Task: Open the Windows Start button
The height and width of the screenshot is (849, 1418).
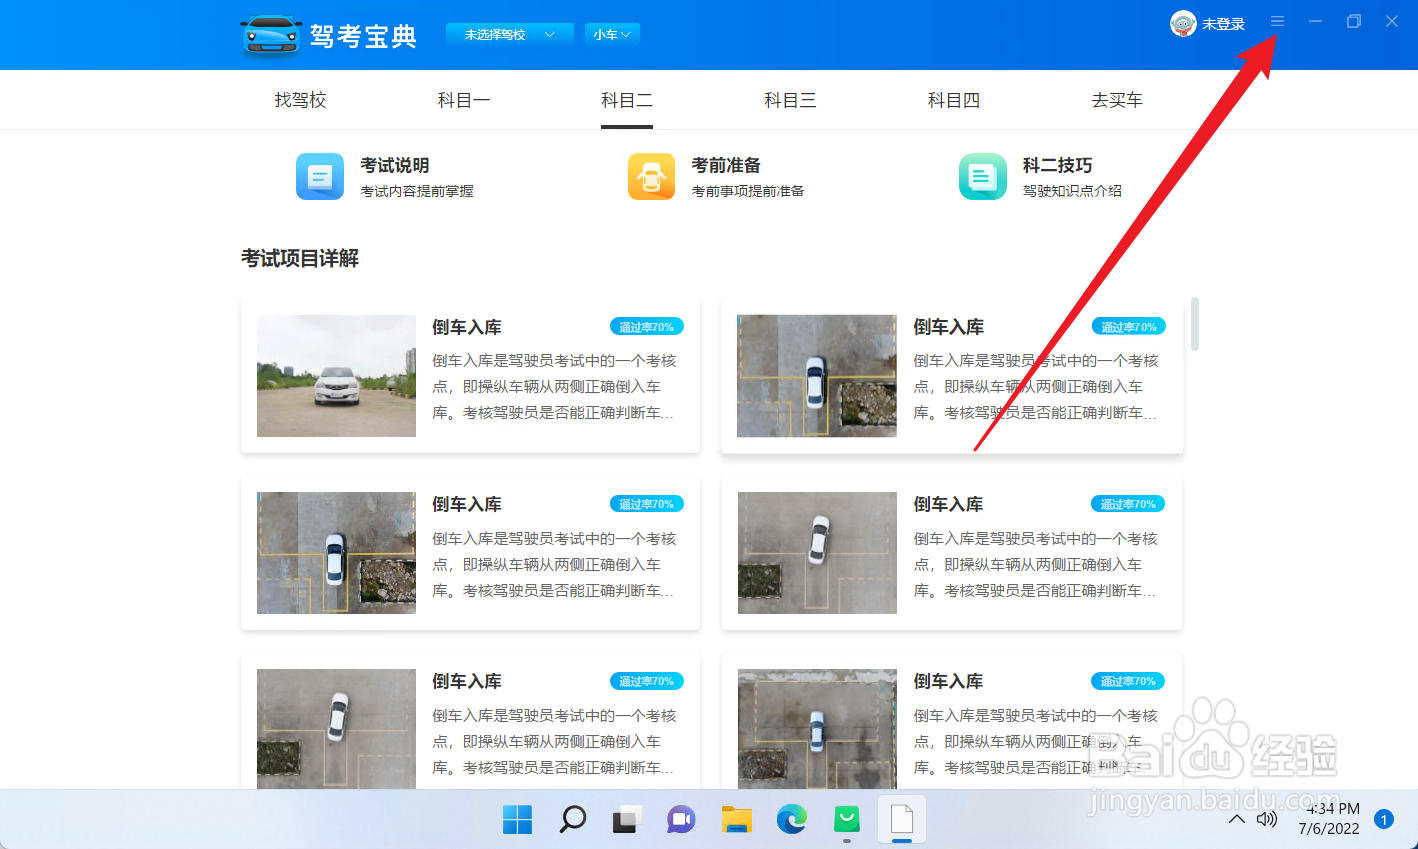Action: coord(517,820)
